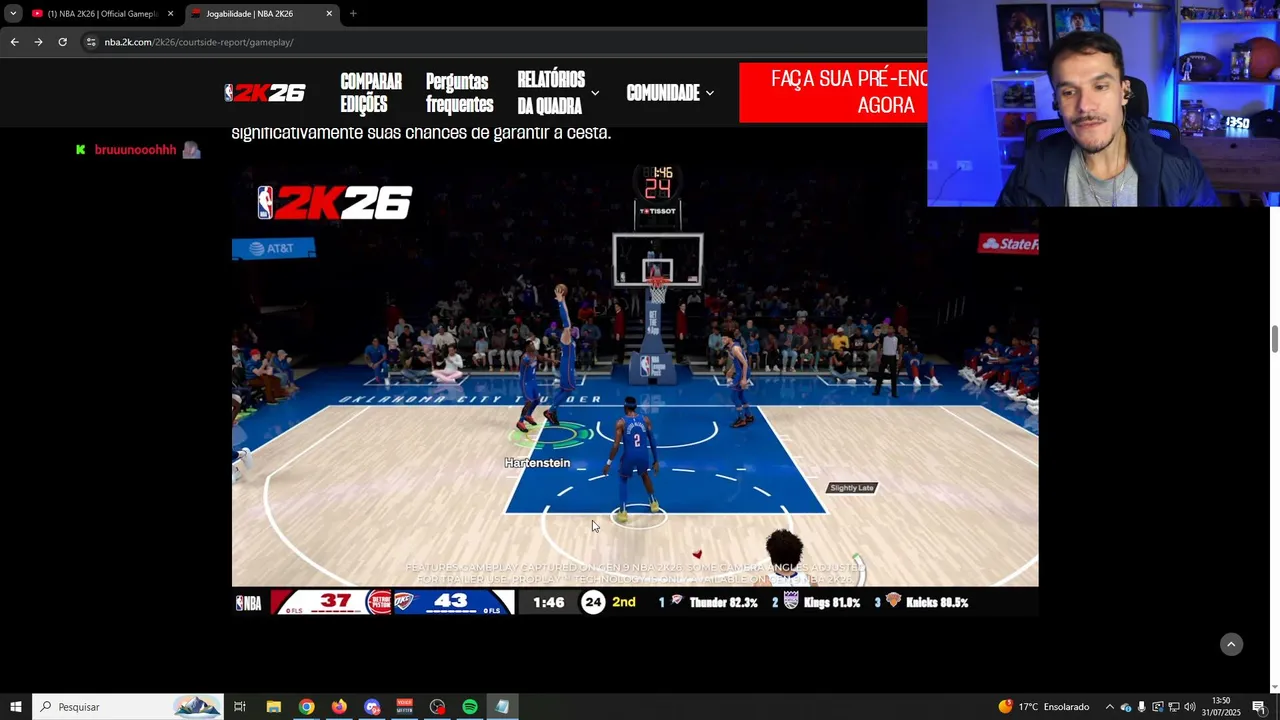Click the '1:46' game clock in scoreboard
Screen dimensions: 1280x720
(548, 602)
